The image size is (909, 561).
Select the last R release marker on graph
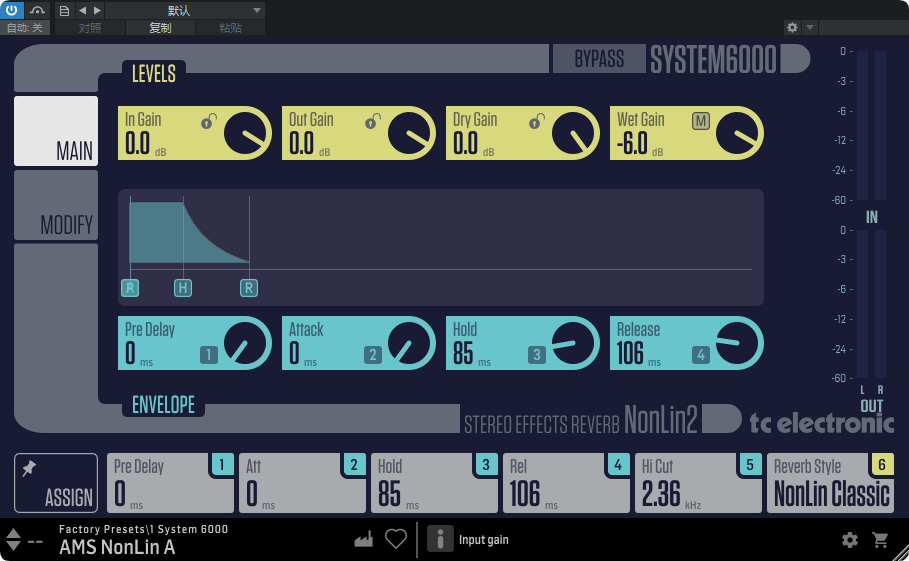tap(249, 287)
